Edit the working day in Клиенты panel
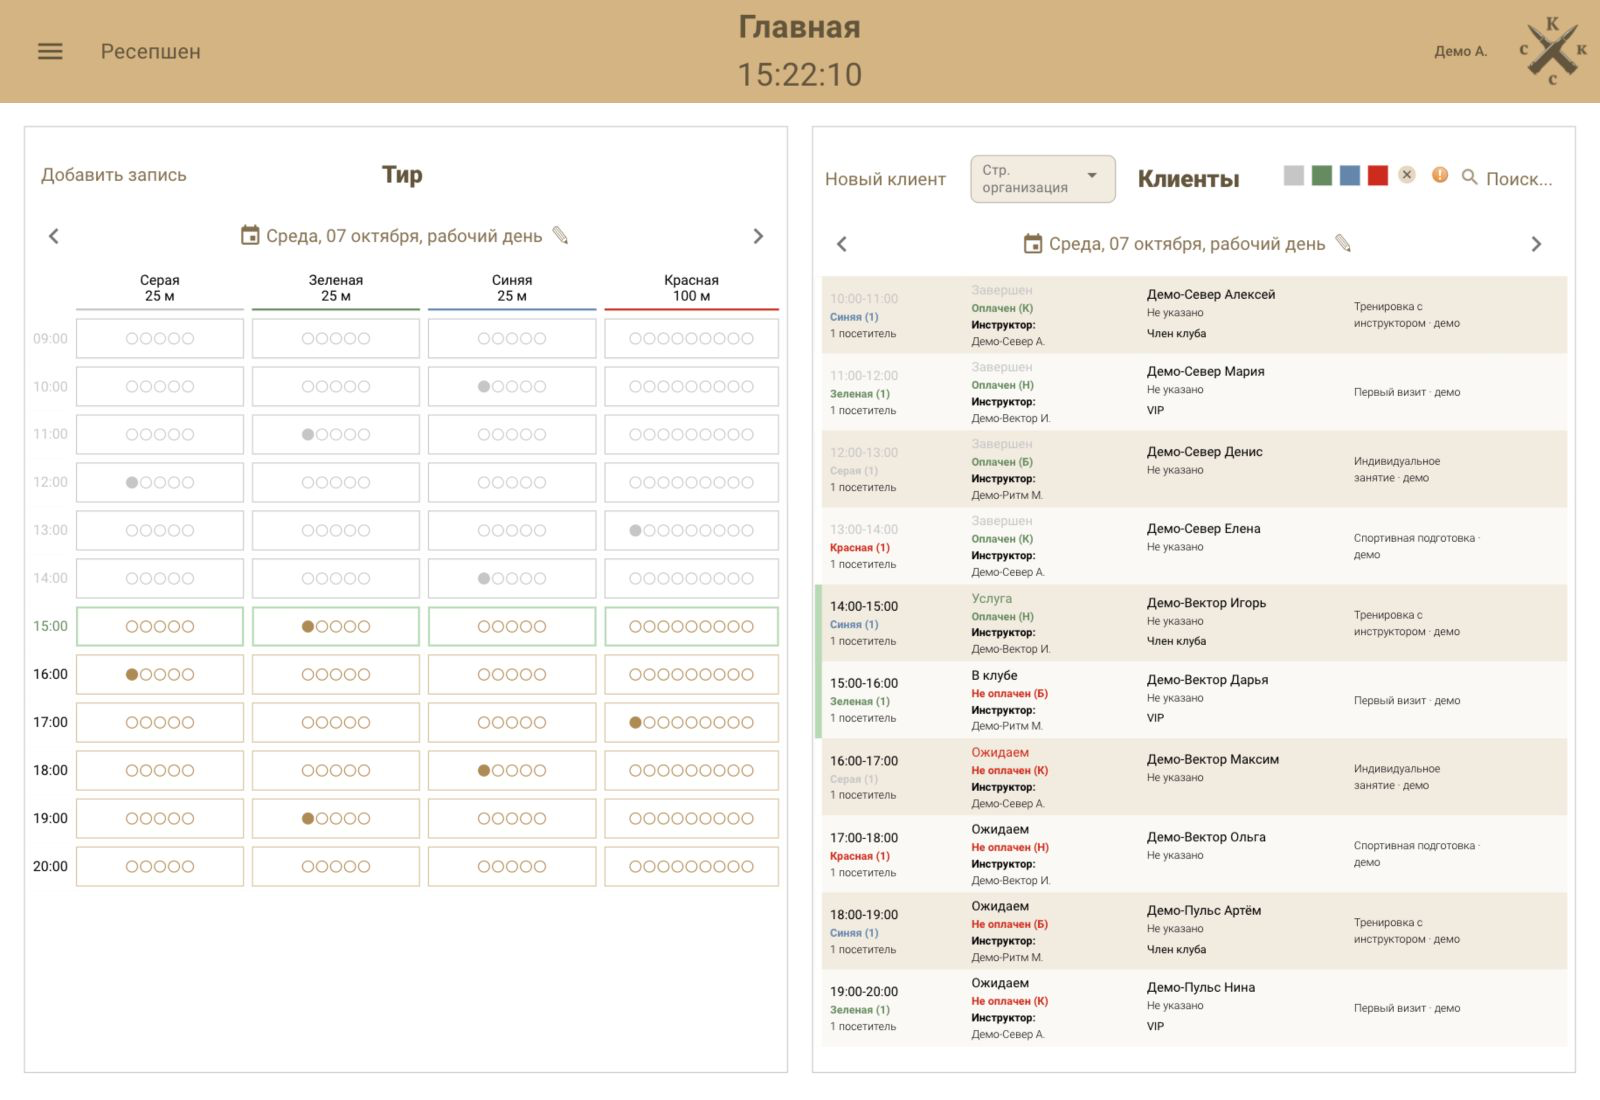1600x1100 pixels. pyautogui.click(x=1343, y=243)
